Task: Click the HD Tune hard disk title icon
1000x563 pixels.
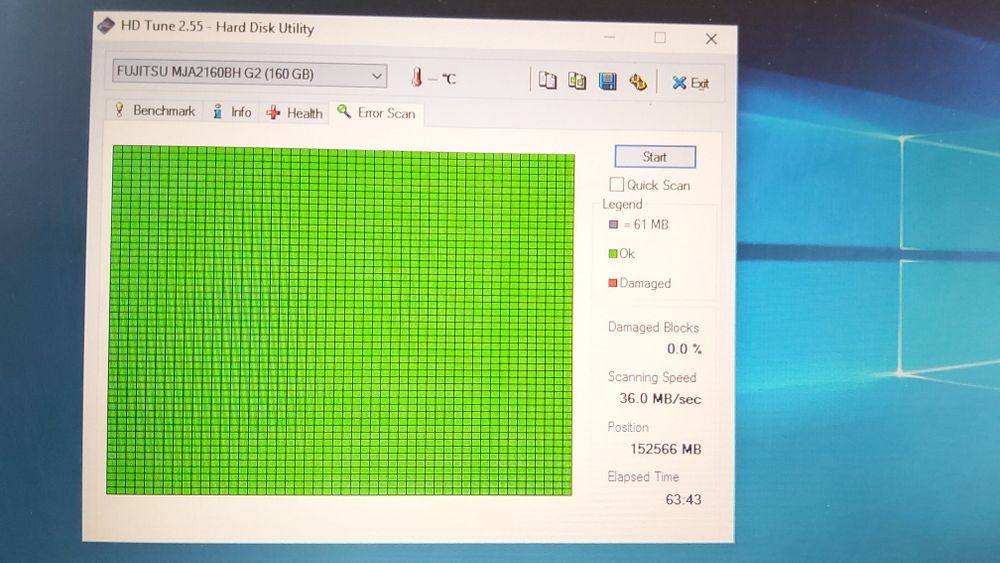Action: point(105,26)
